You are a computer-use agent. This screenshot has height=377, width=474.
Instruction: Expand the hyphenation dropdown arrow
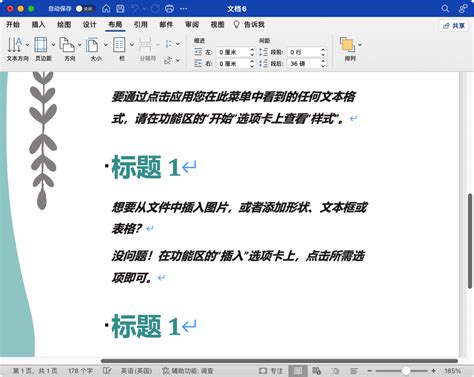click(x=178, y=60)
